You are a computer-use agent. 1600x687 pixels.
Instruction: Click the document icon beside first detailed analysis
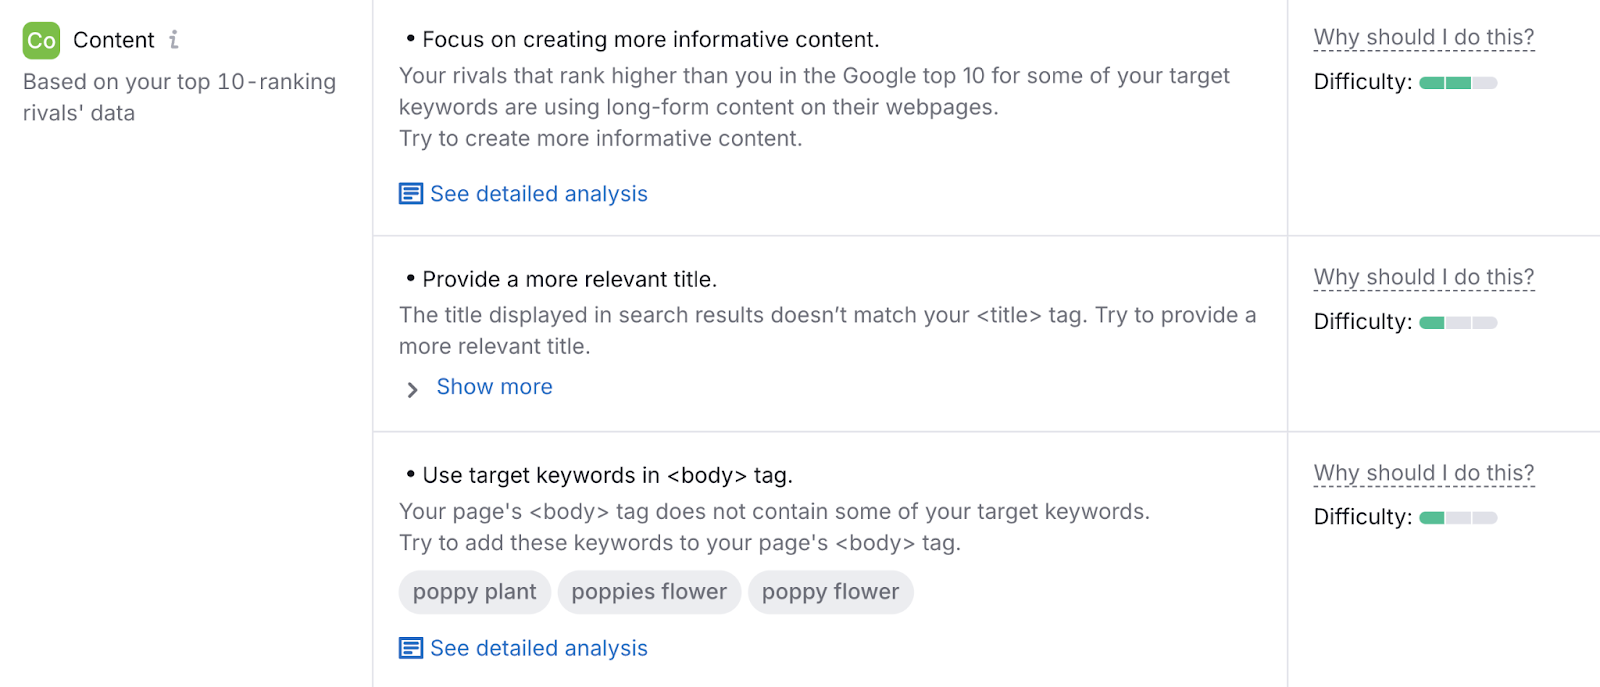[x=410, y=192]
